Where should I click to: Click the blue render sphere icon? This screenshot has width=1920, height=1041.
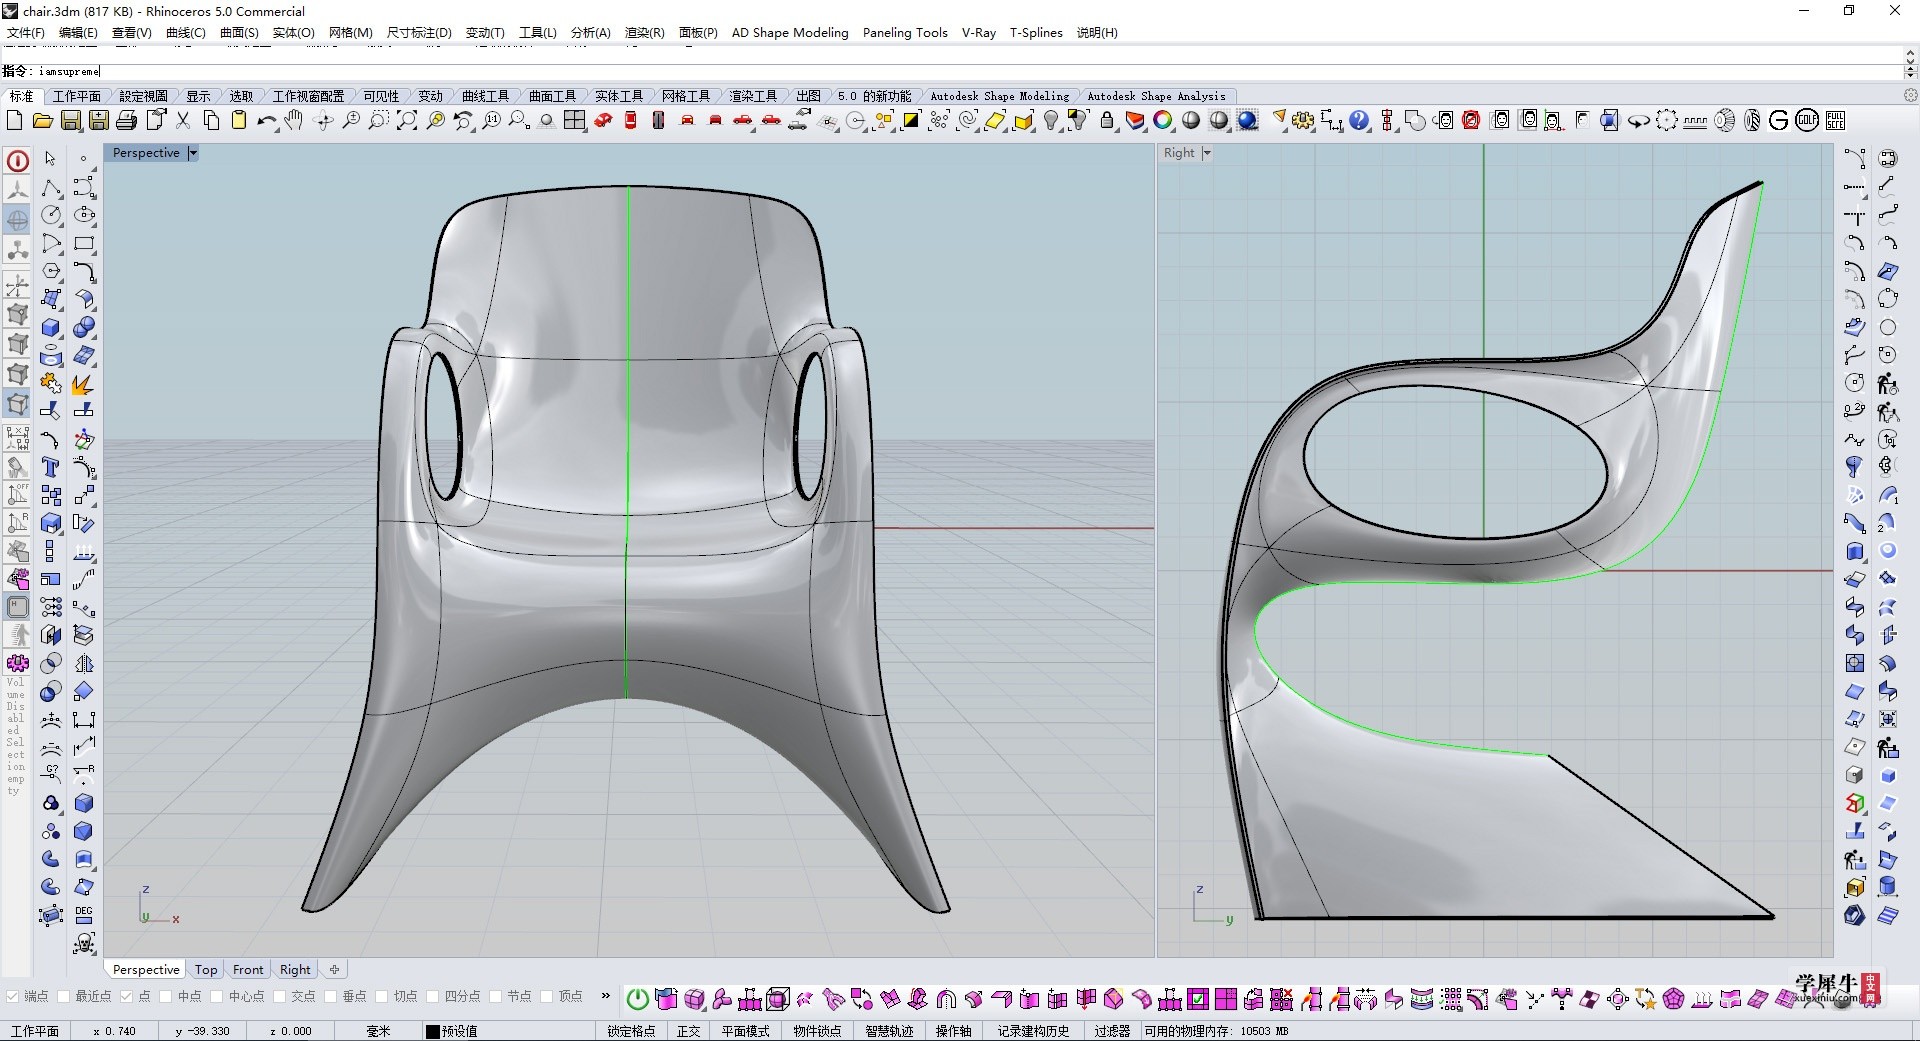1247,121
